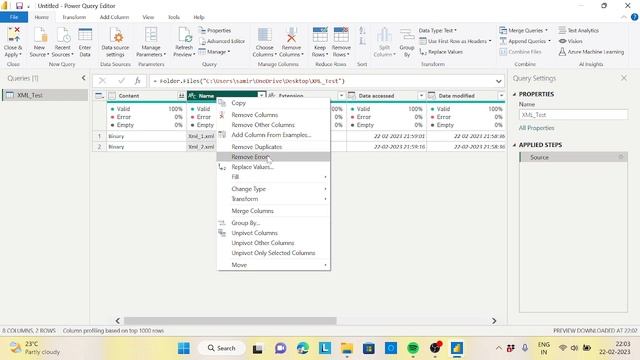Open query Properties
This screenshot has height=360, width=640.
click(215, 31)
